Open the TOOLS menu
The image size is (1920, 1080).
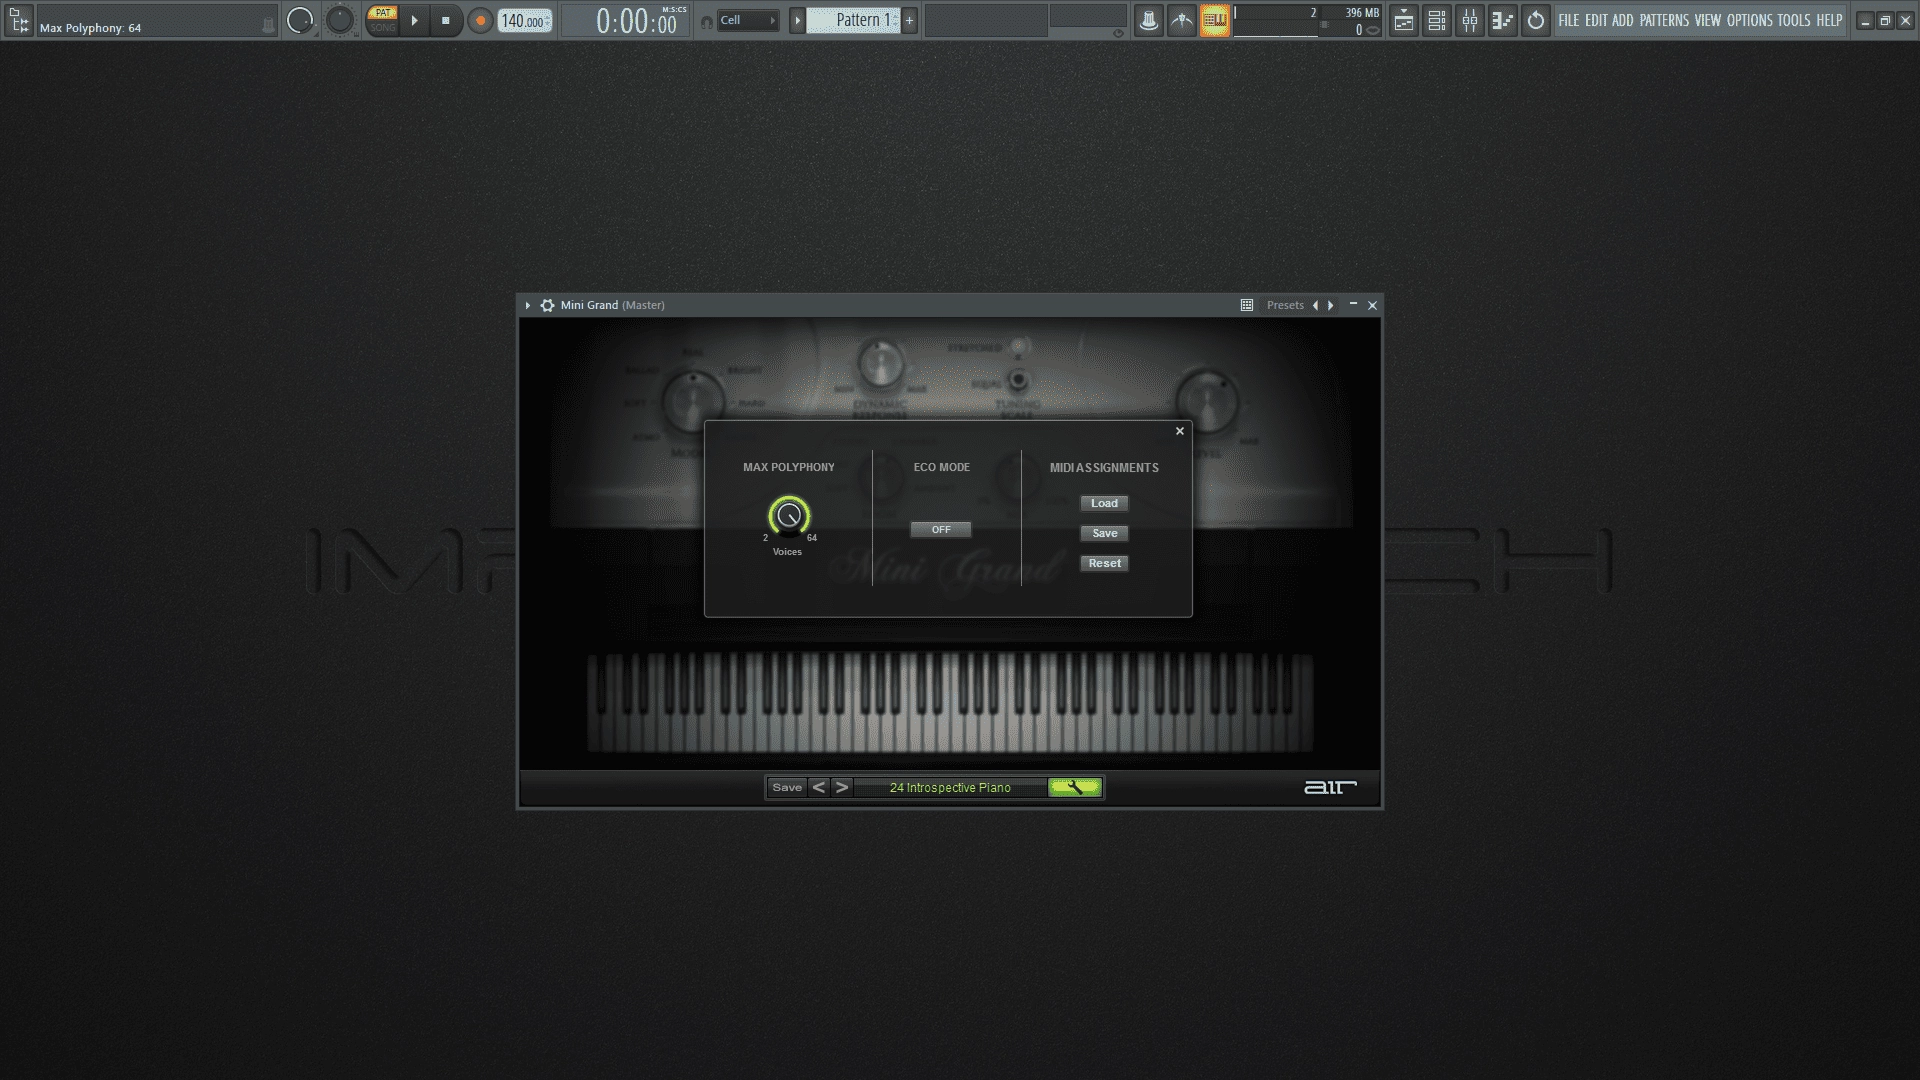click(1794, 20)
